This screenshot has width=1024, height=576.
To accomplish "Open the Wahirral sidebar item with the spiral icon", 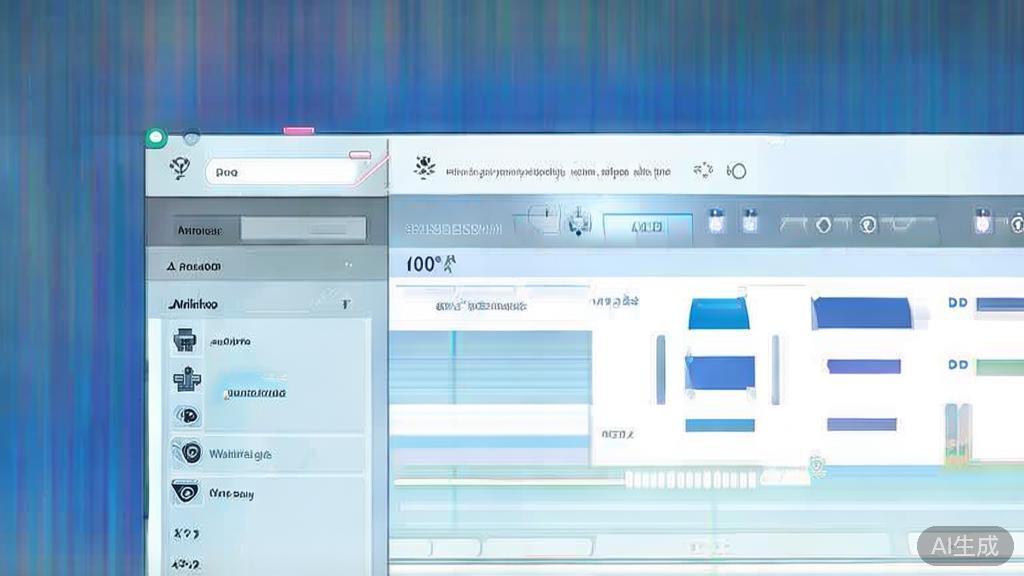I will [x=187, y=453].
